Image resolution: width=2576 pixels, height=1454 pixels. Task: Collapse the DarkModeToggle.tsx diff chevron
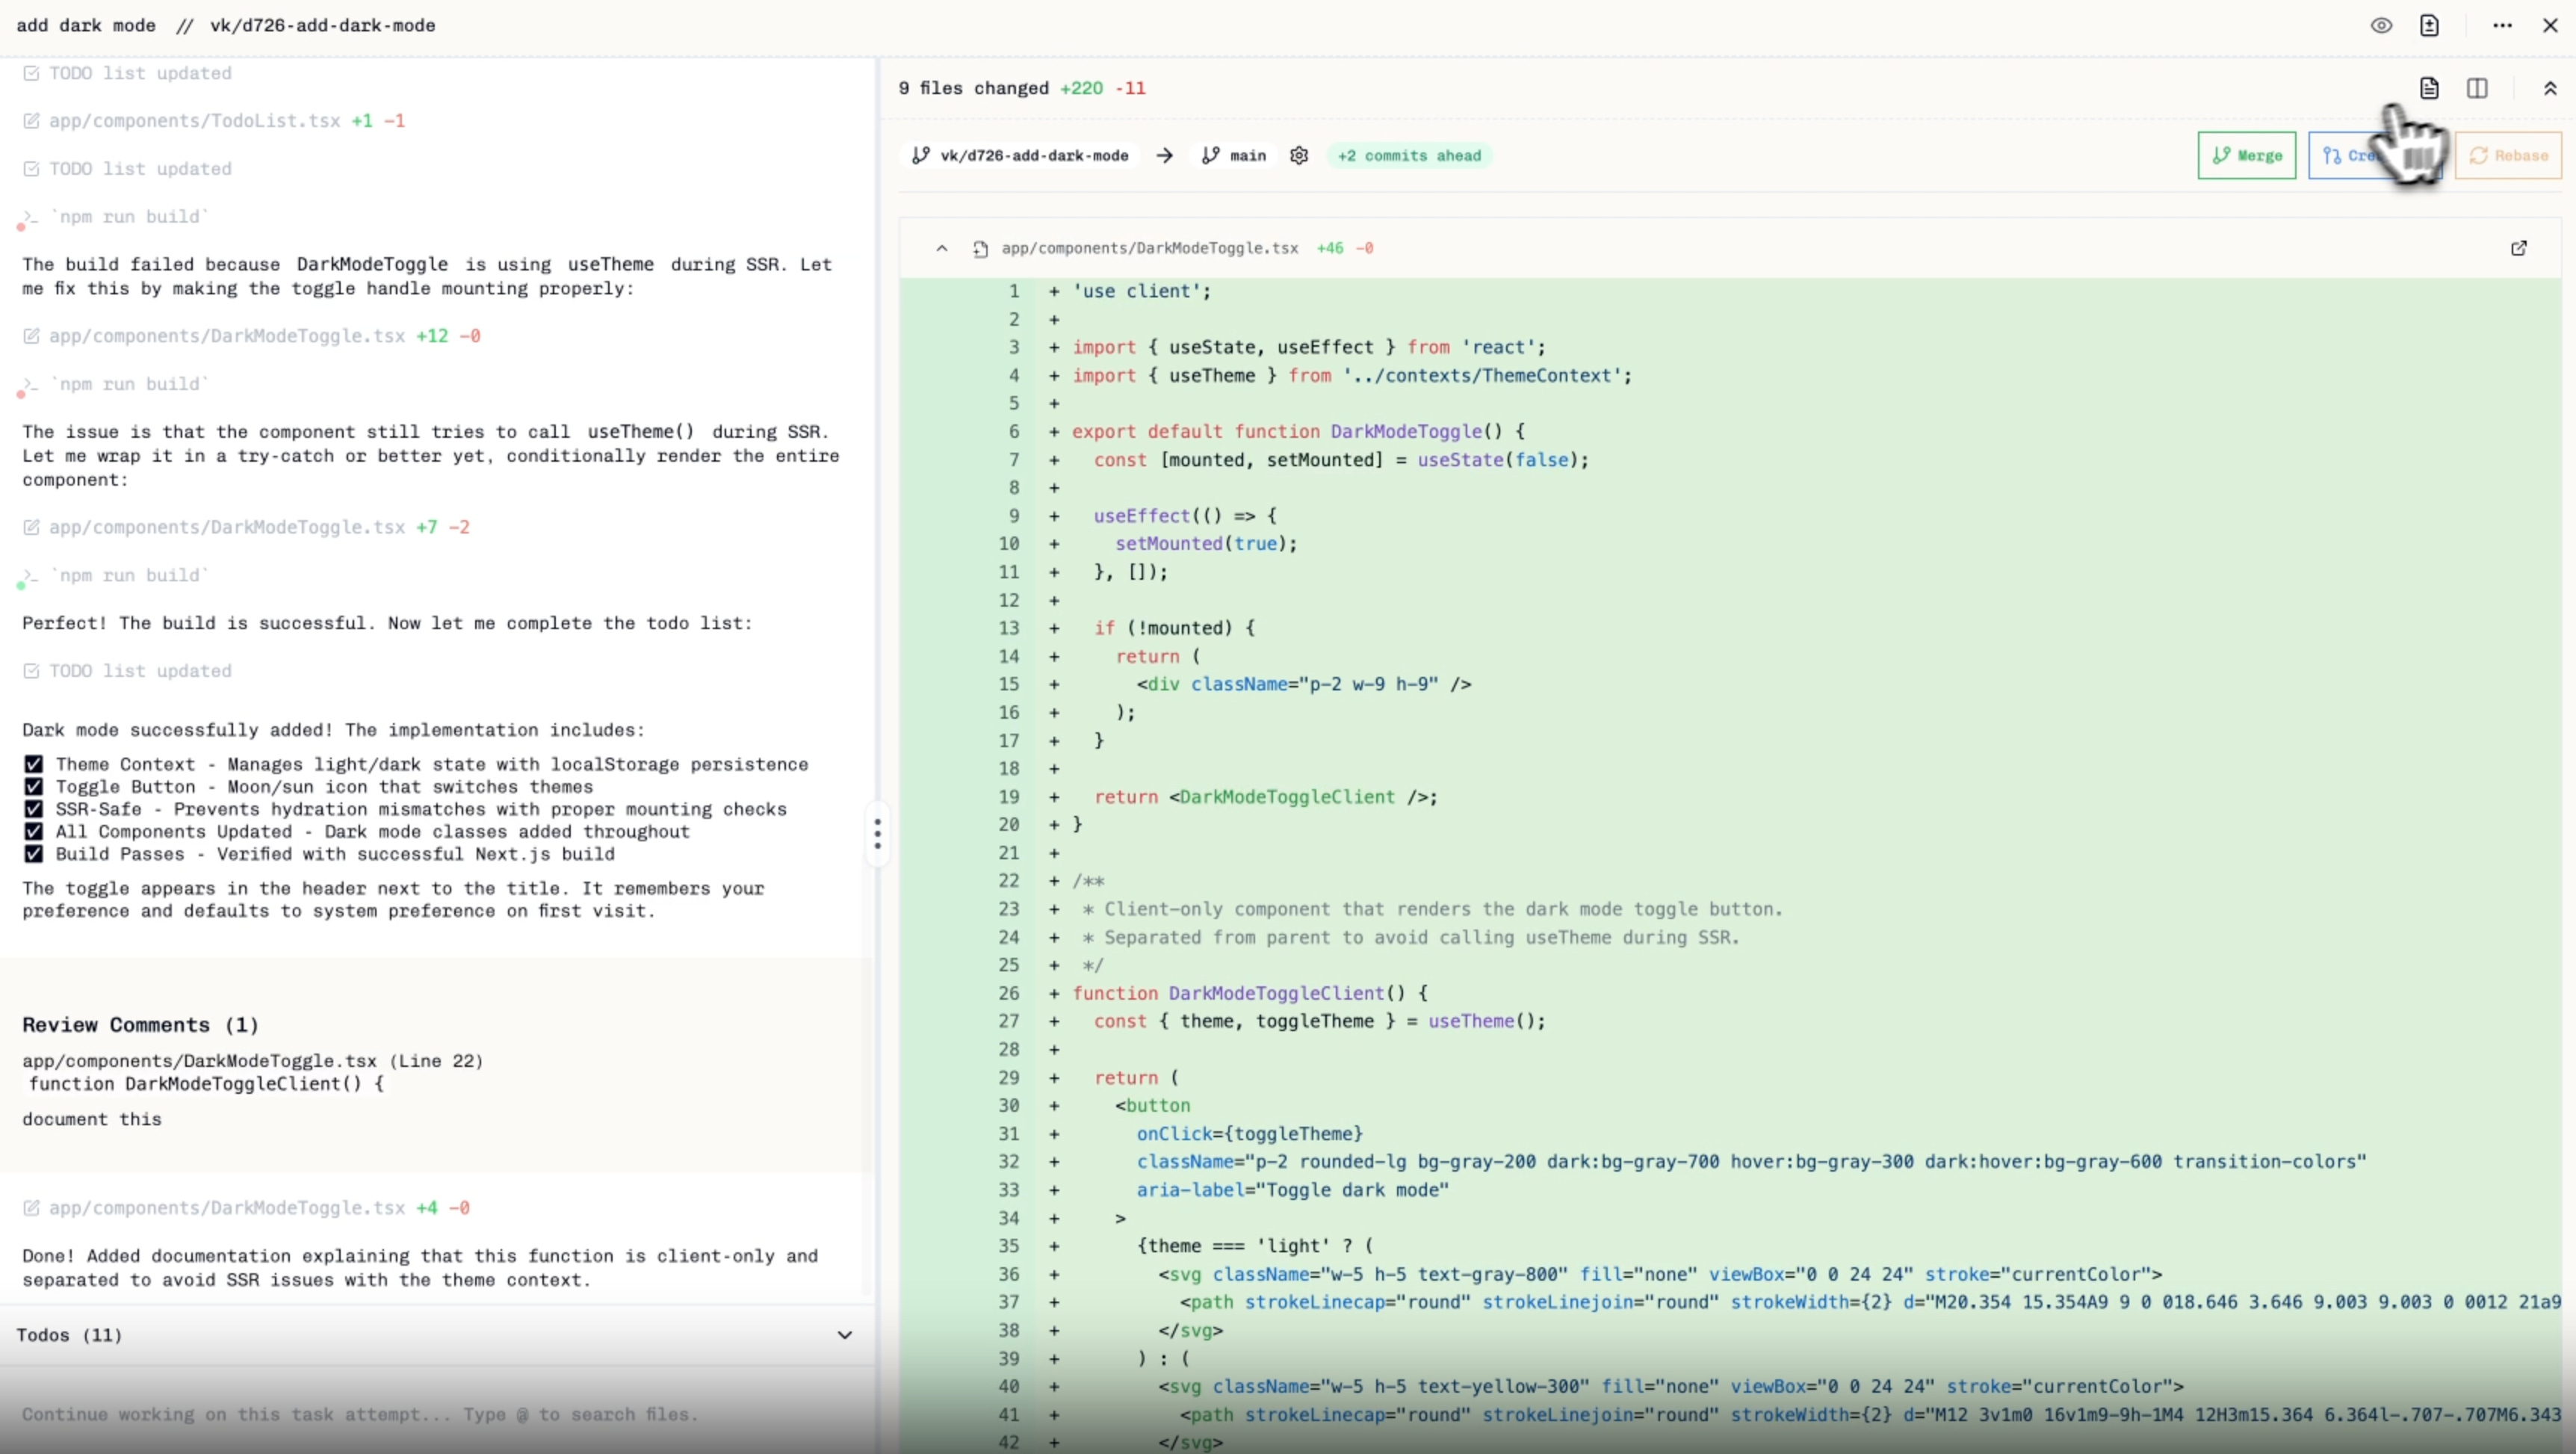(941, 248)
